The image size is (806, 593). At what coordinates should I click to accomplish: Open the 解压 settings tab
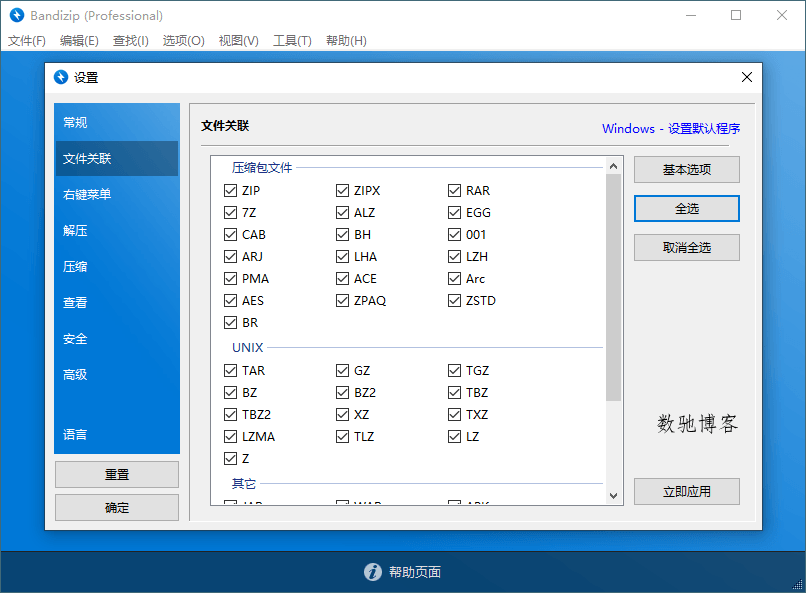pos(117,230)
